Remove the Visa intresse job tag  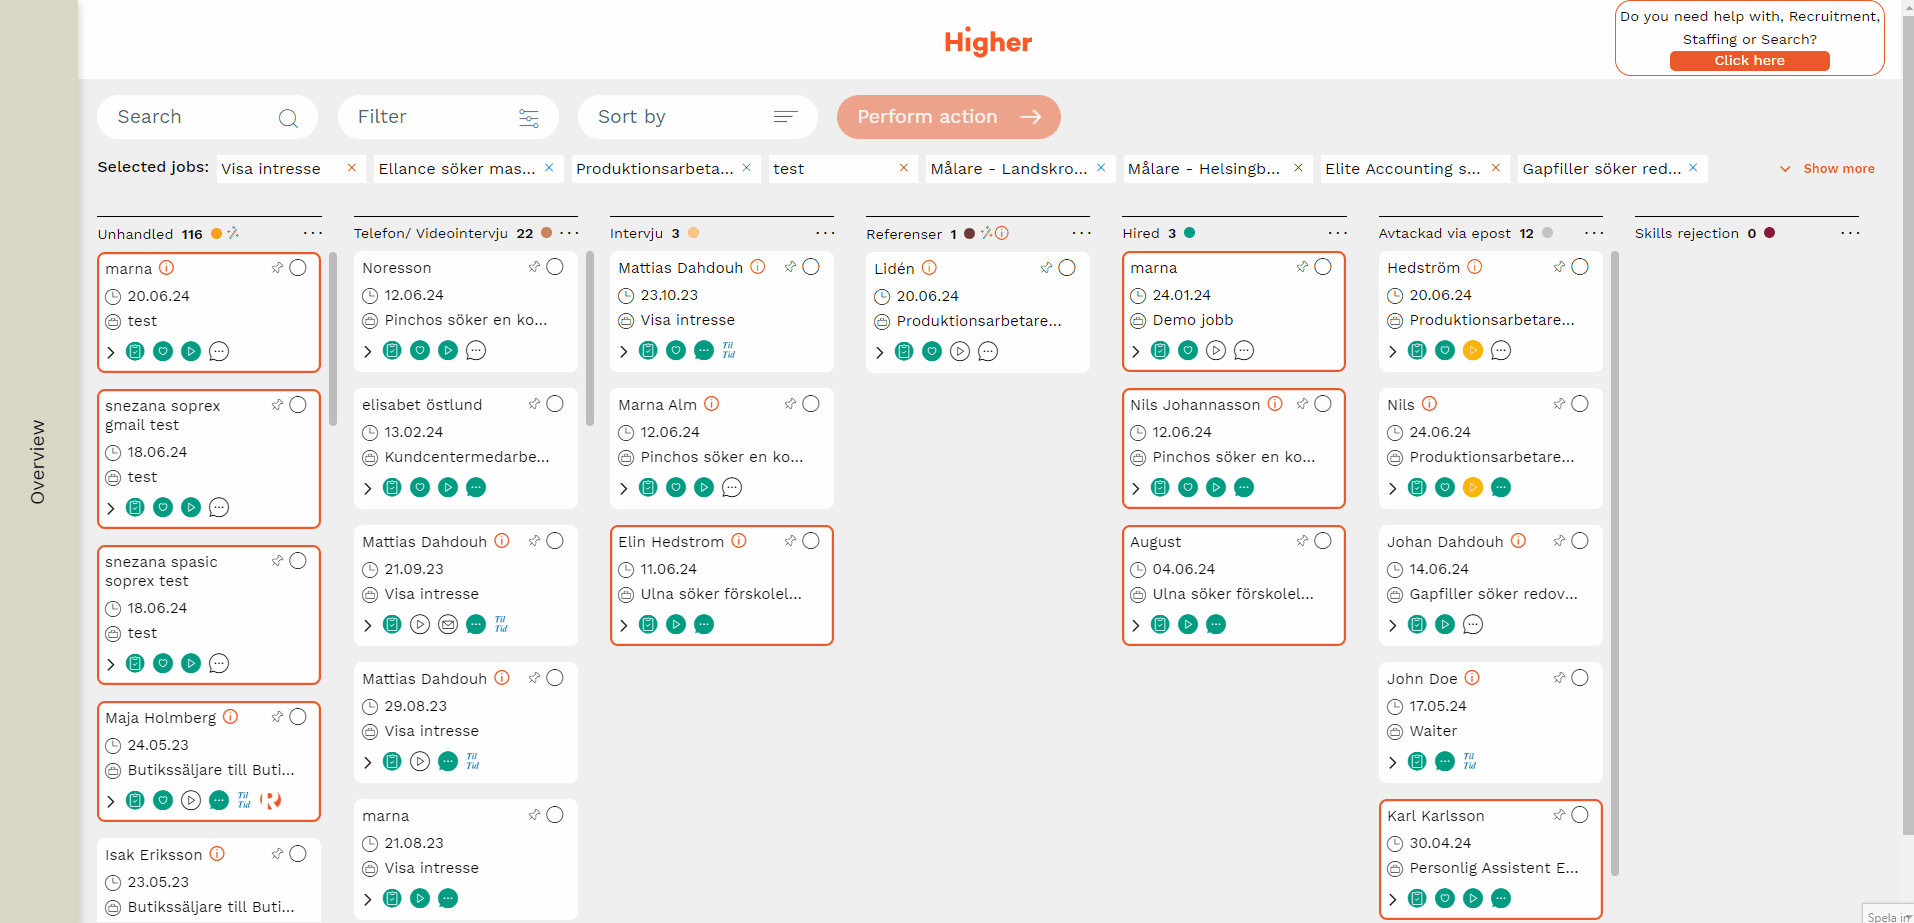point(352,168)
